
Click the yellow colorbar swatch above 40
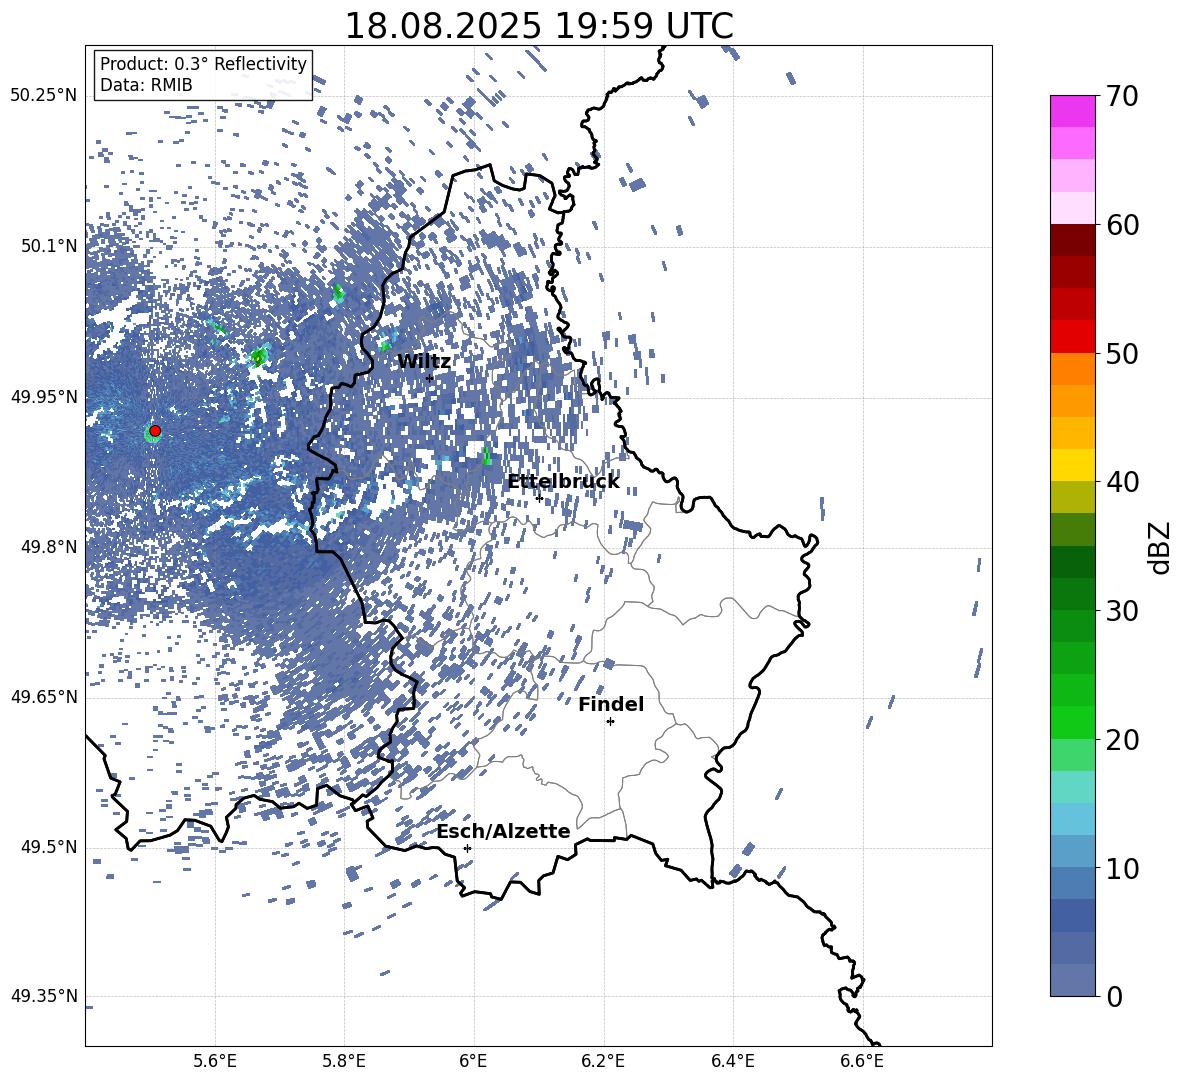click(x=1073, y=466)
